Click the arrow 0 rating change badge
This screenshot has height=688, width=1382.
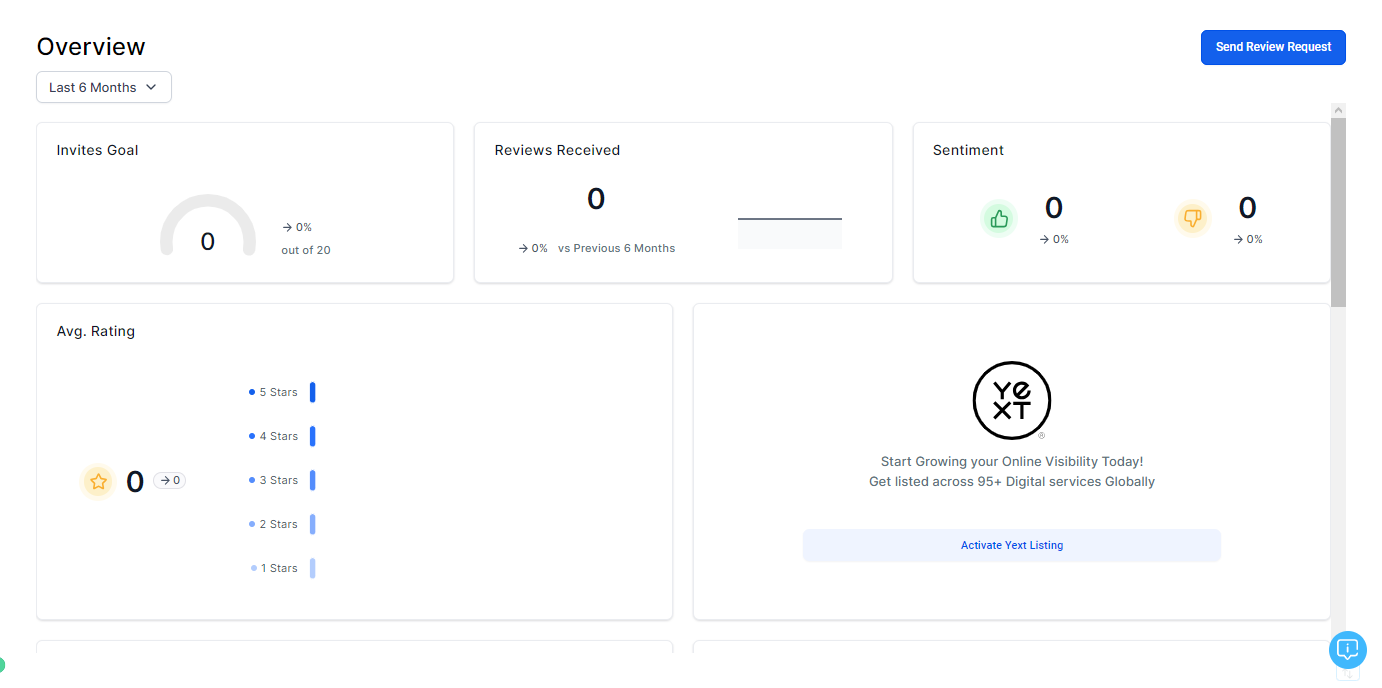coord(170,481)
